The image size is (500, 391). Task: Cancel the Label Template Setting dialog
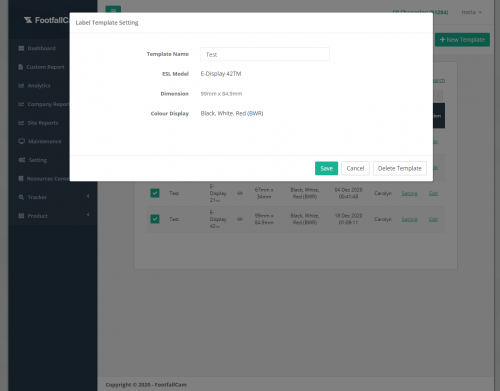(x=355, y=168)
